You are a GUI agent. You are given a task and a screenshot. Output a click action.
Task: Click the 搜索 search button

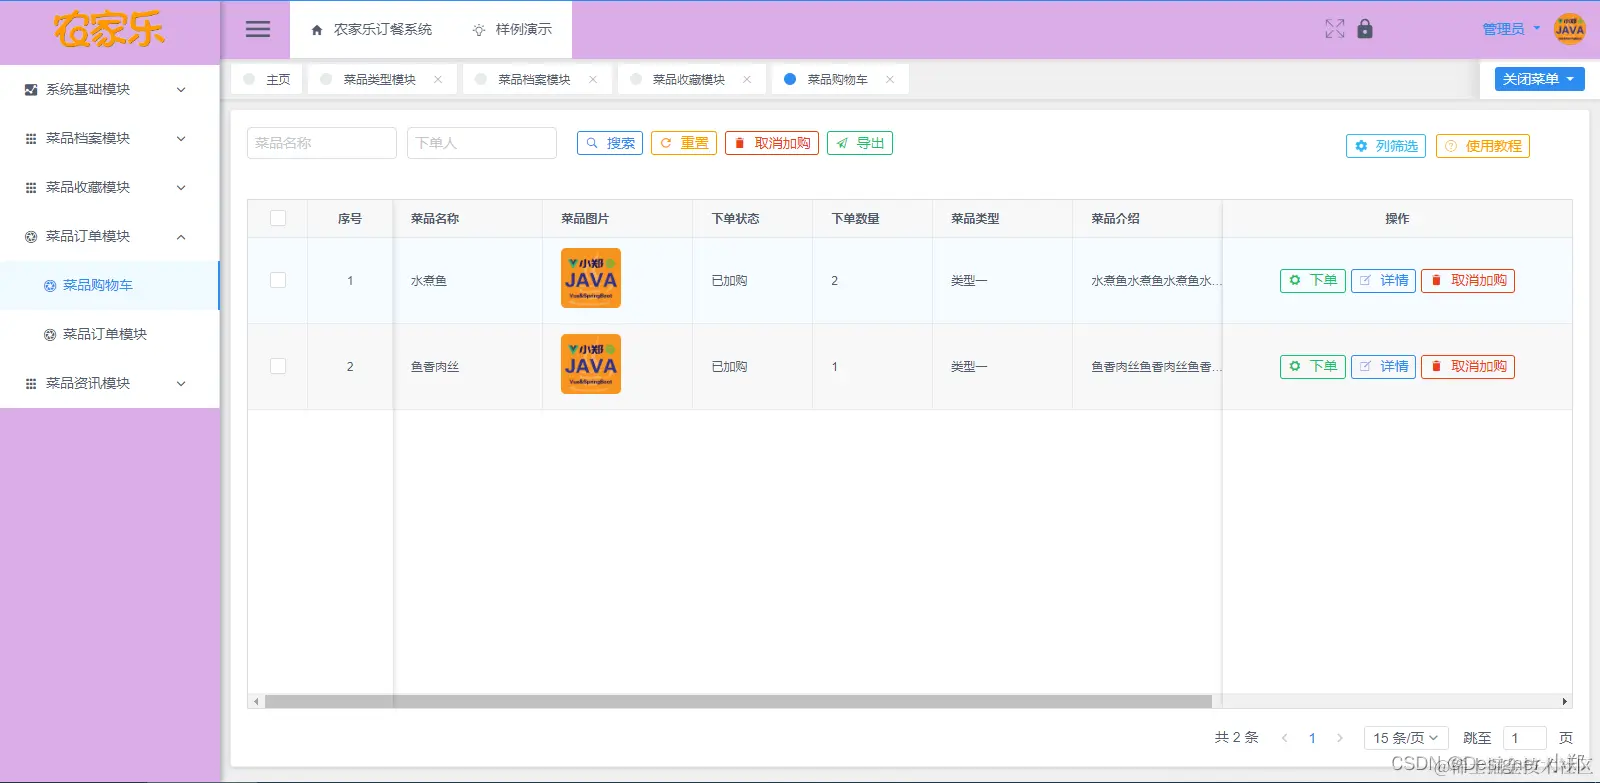(x=610, y=143)
